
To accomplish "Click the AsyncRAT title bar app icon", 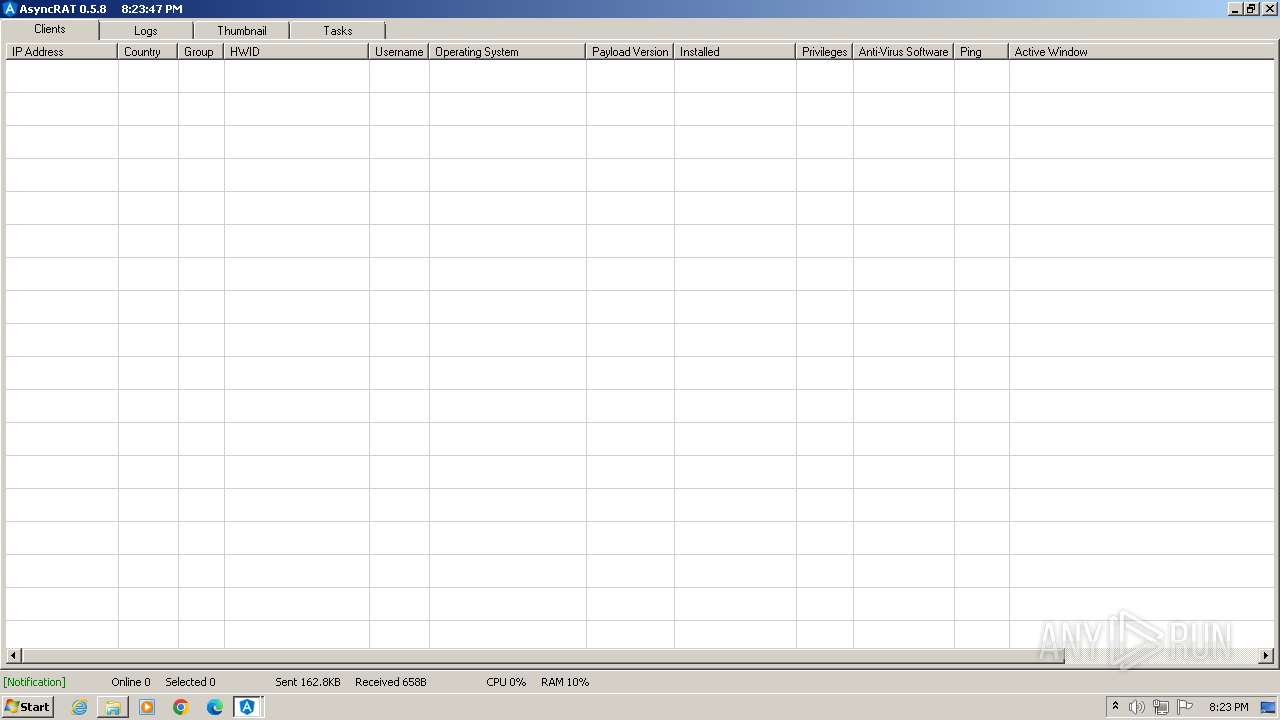I will [x=10, y=9].
